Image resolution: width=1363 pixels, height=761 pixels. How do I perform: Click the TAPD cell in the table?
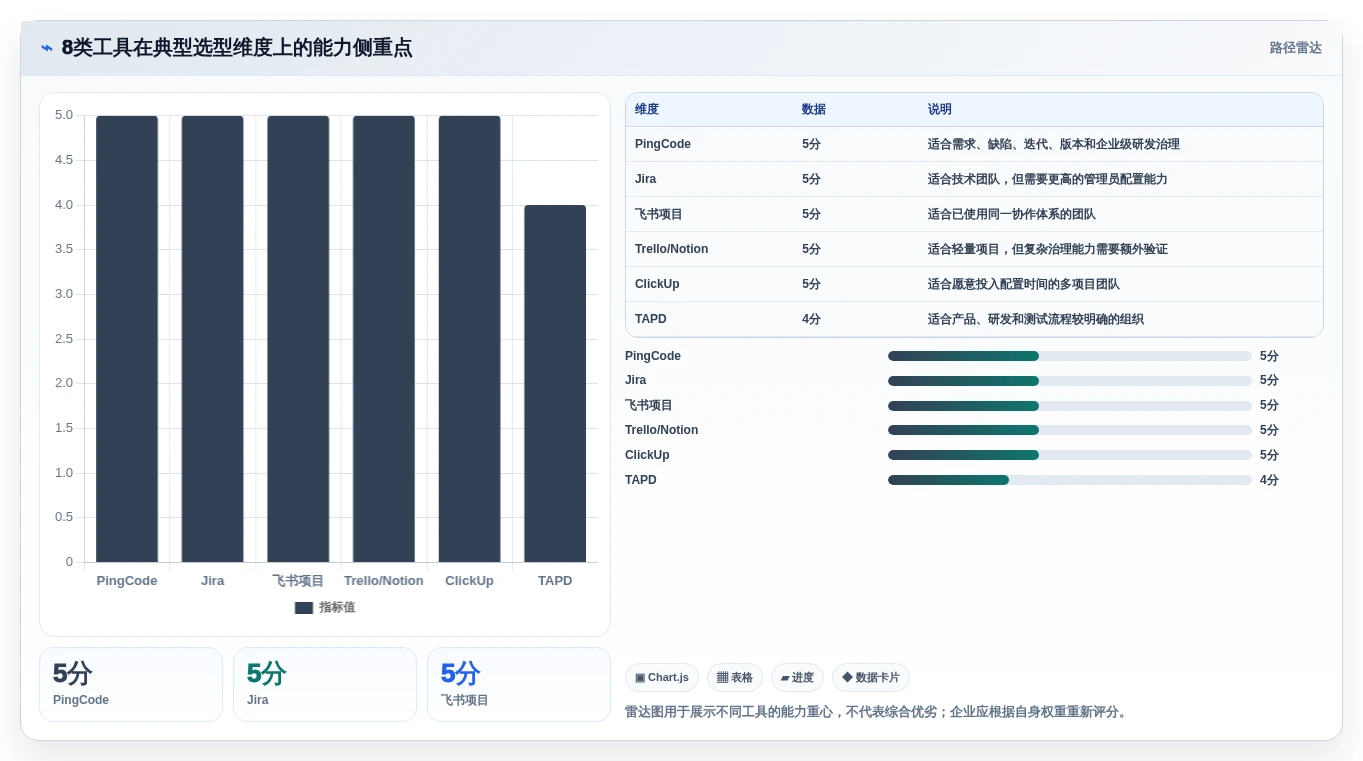[651, 319]
